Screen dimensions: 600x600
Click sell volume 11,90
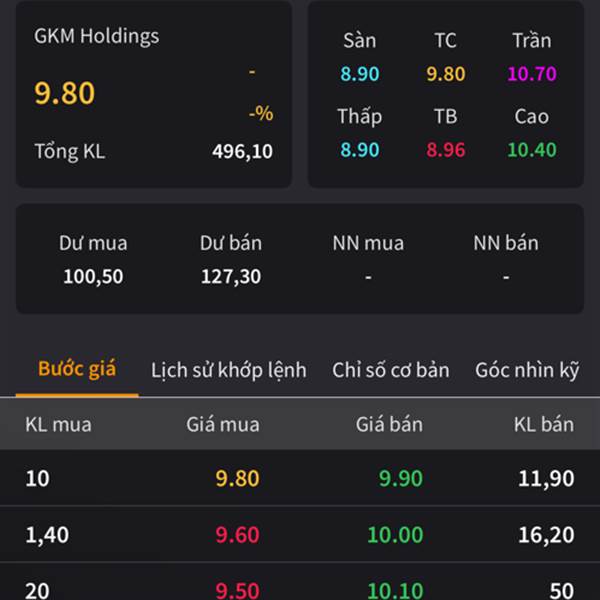pyautogui.click(x=546, y=478)
